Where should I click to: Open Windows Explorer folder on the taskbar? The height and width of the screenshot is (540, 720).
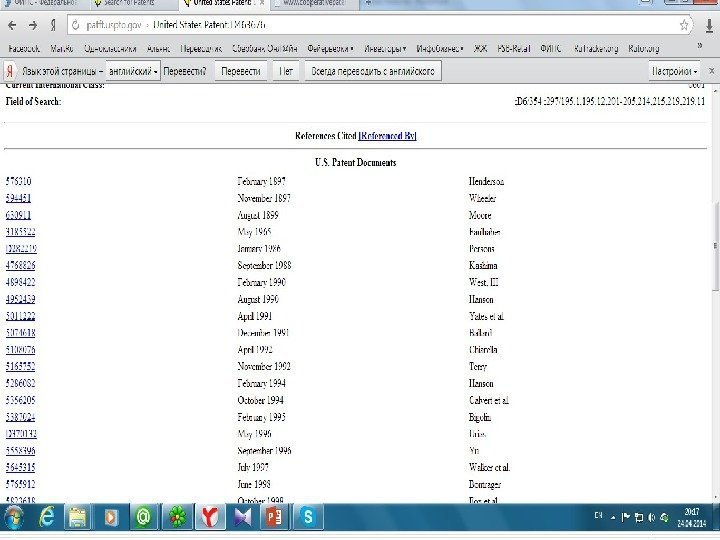(78, 517)
